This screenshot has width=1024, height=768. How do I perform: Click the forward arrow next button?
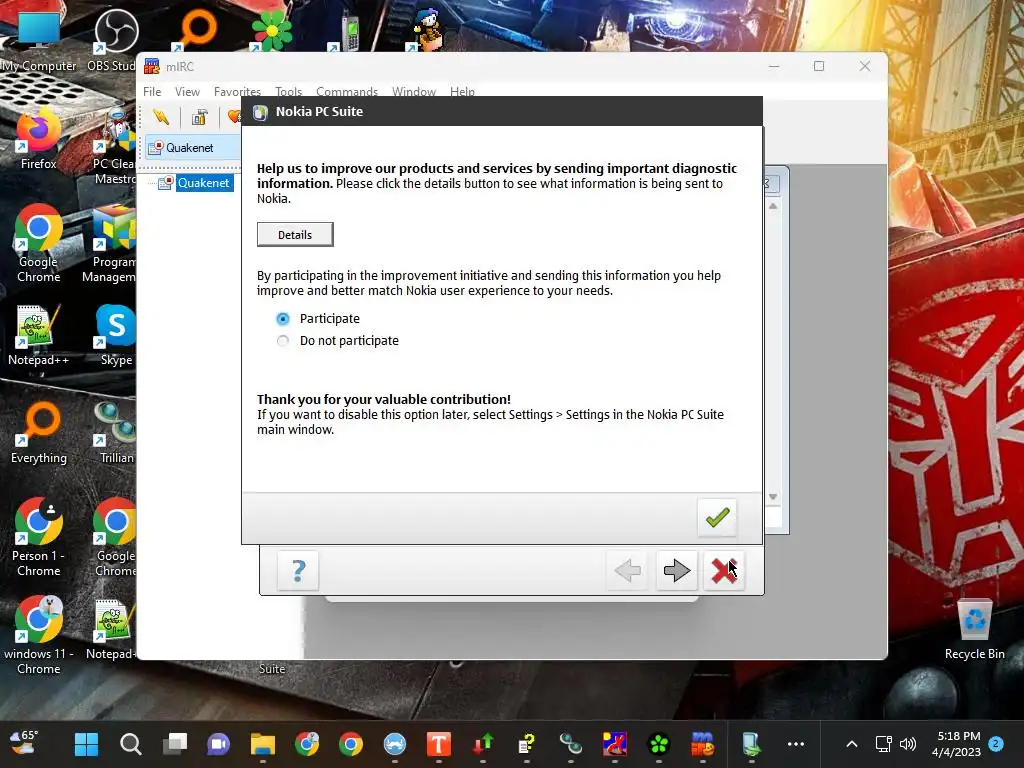(677, 570)
